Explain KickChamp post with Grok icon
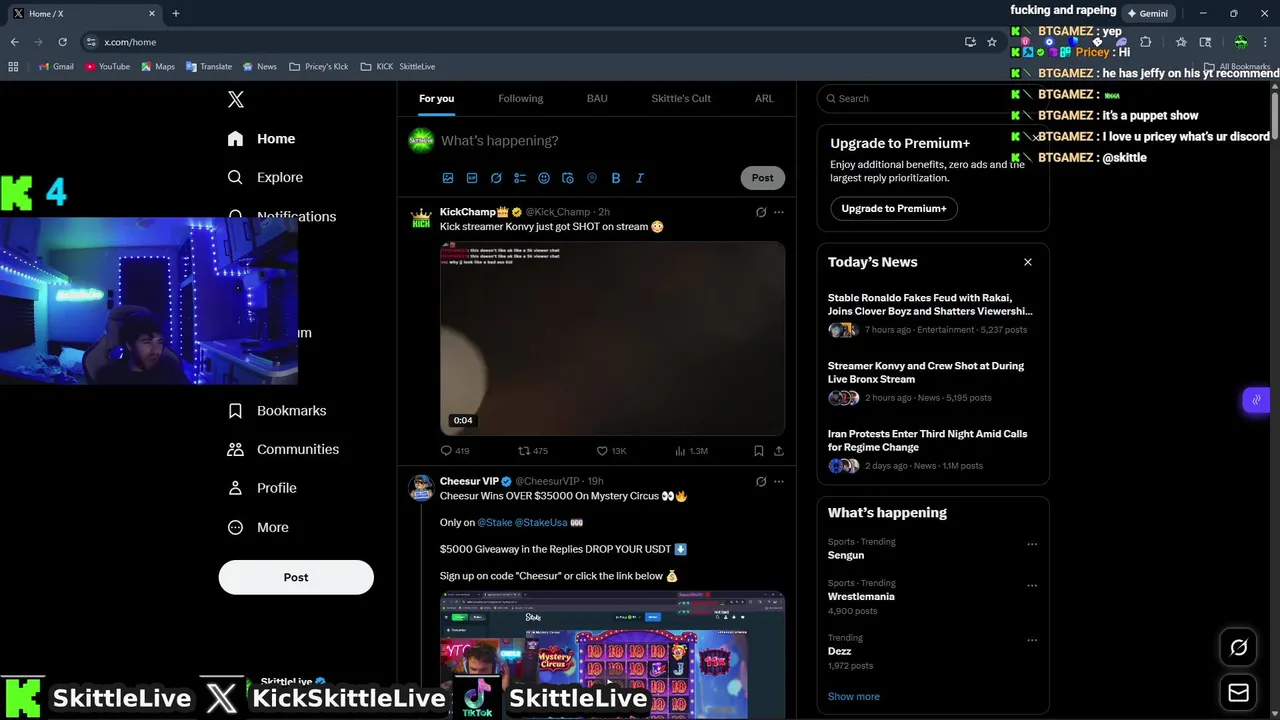The height and width of the screenshot is (720, 1280). click(761, 212)
